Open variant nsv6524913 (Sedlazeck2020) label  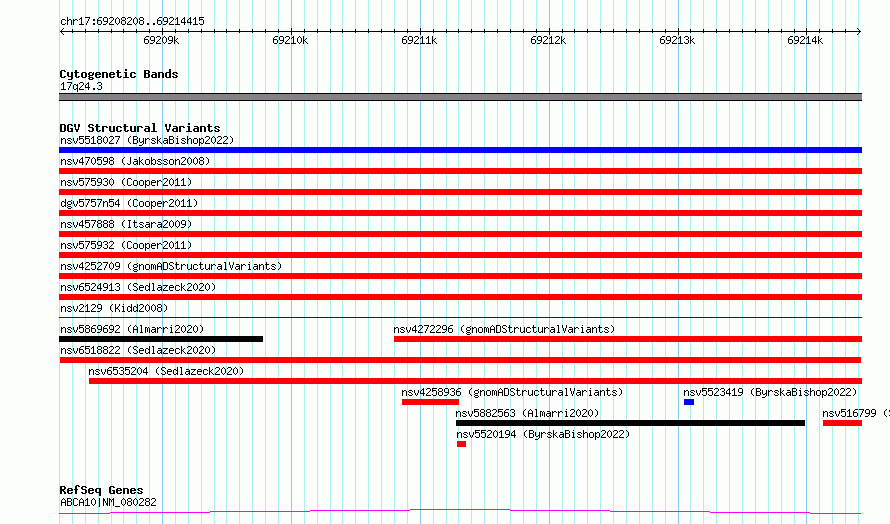coord(138,287)
